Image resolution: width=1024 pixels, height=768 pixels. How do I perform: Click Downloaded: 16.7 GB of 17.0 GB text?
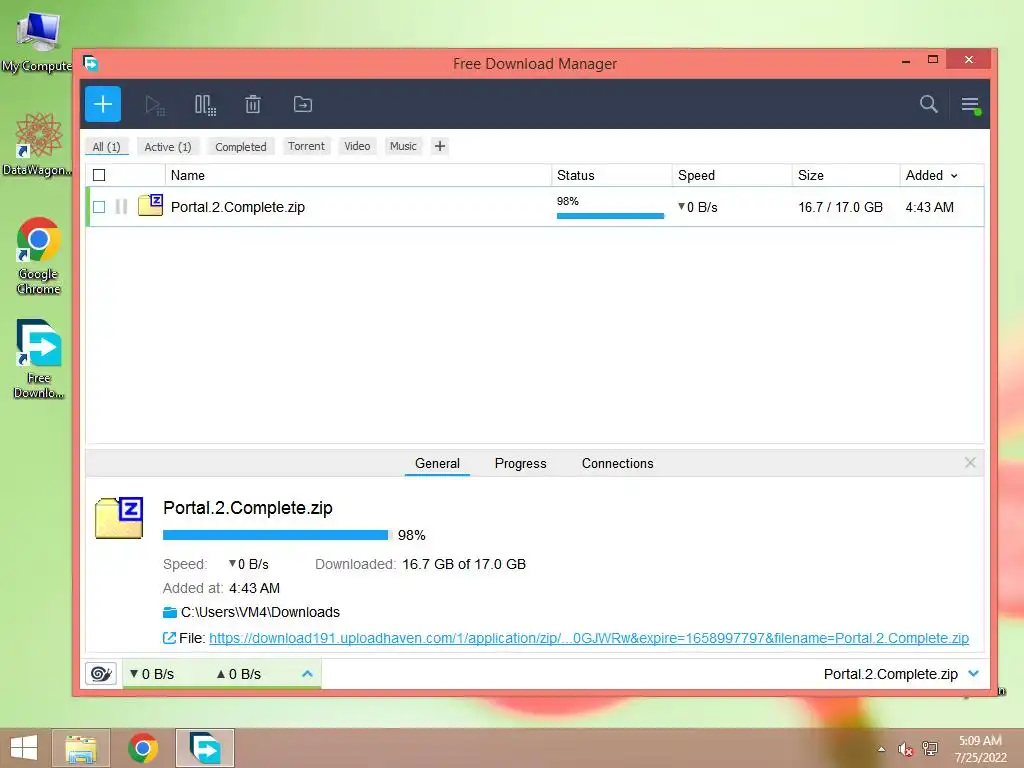[x=420, y=564]
